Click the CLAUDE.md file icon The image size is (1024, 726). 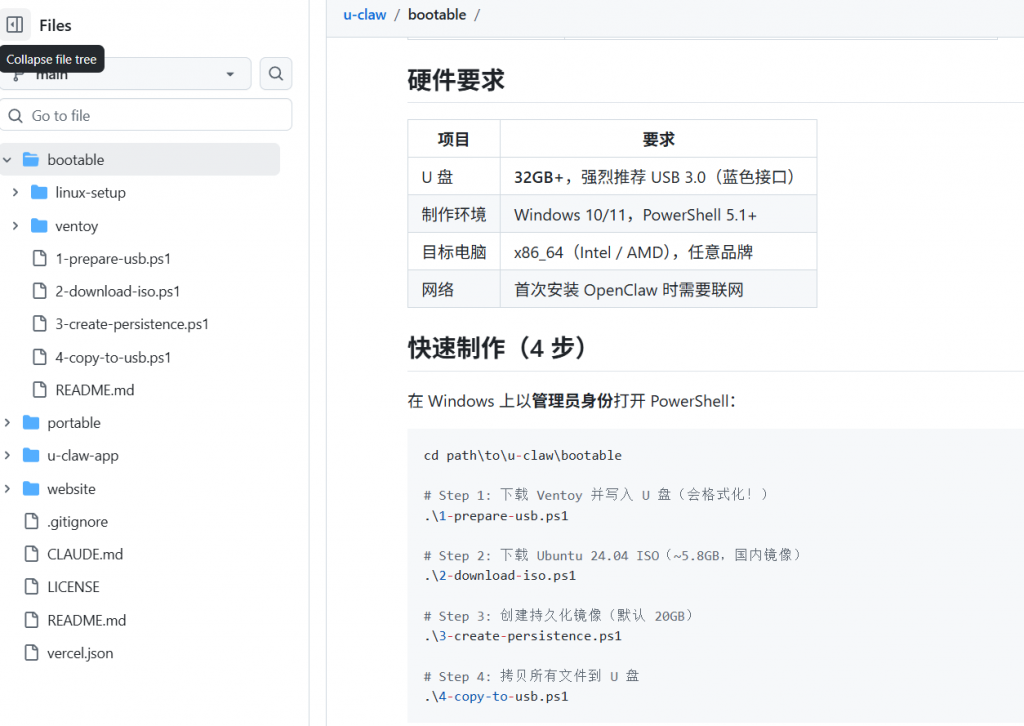(x=31, y=554)
